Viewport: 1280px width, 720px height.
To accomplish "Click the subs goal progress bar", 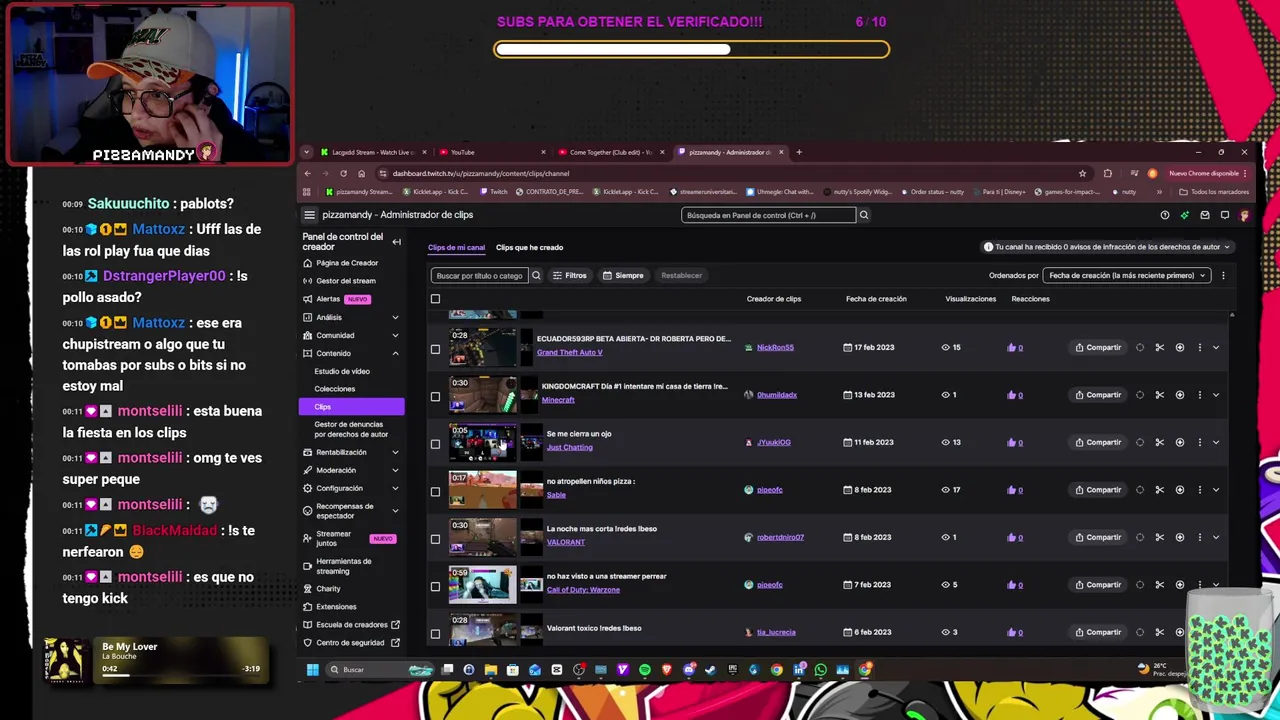I will coord(691,49).
